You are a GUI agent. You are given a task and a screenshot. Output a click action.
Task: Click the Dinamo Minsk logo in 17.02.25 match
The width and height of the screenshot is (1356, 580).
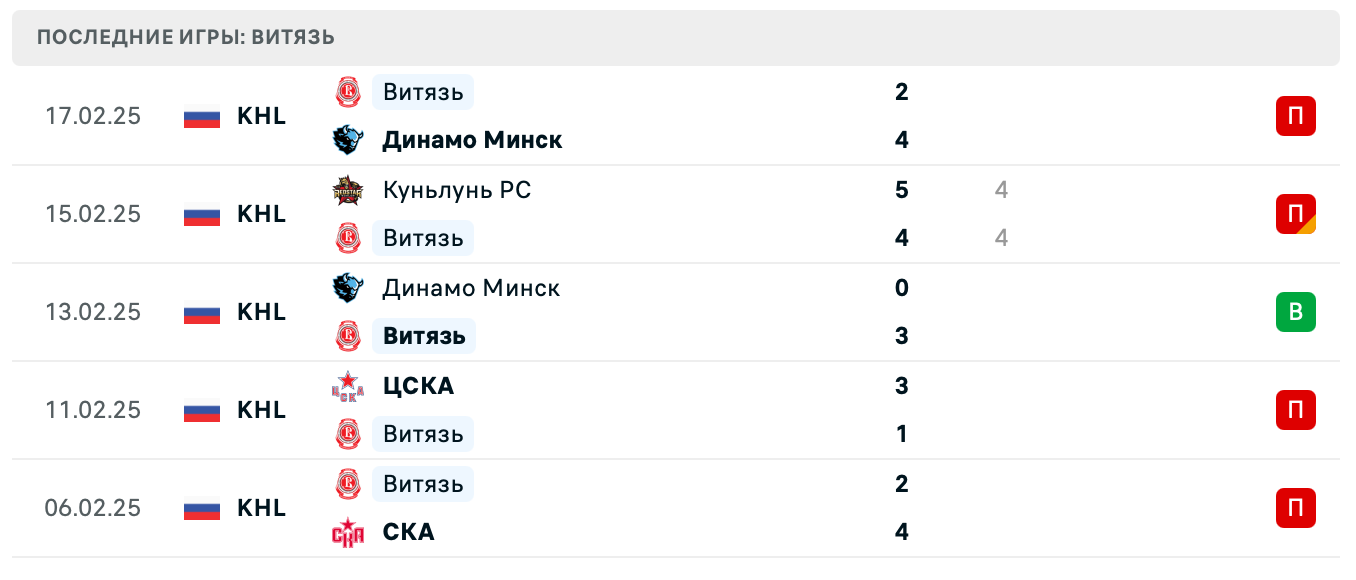point(348,140)
